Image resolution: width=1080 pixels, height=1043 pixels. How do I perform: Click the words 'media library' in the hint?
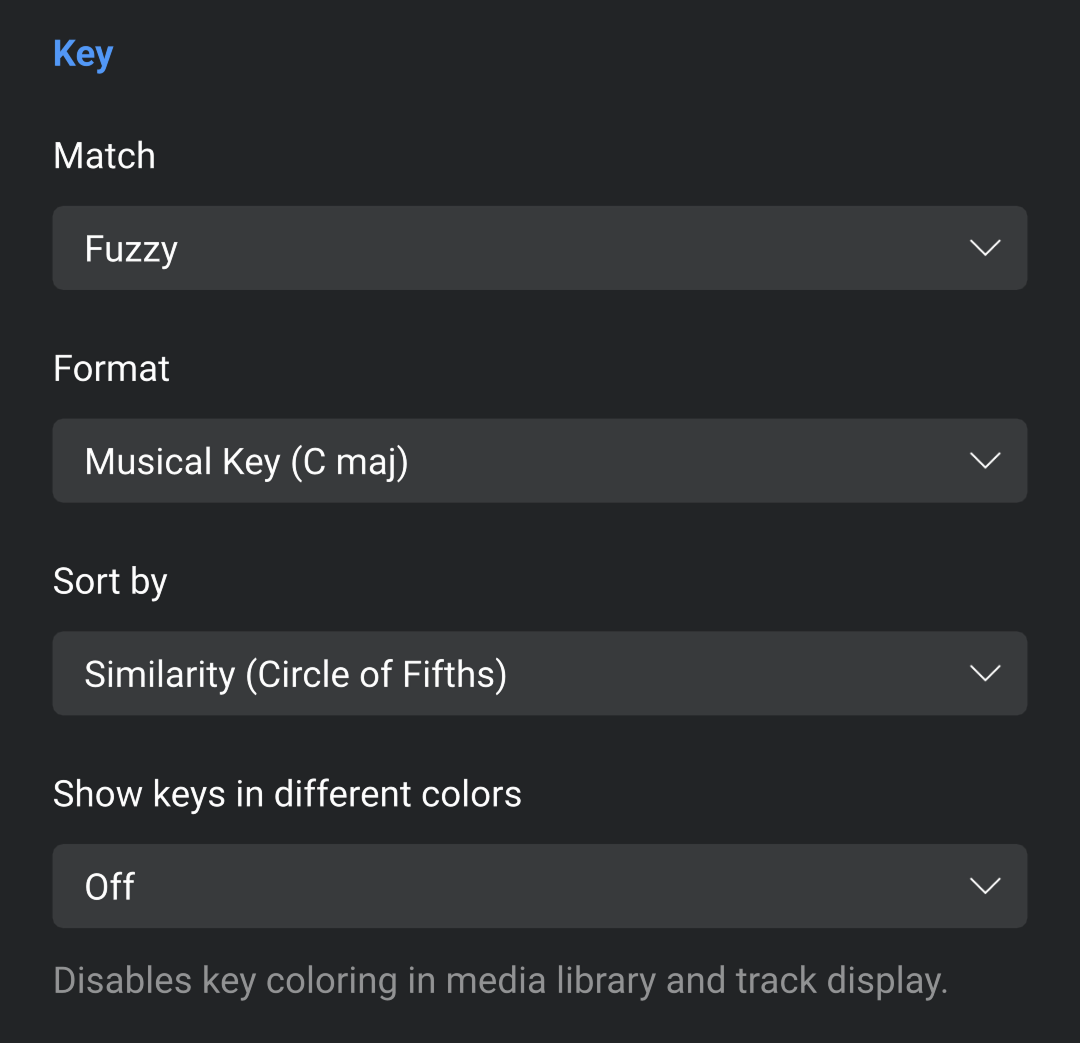[x=551, y=981]
